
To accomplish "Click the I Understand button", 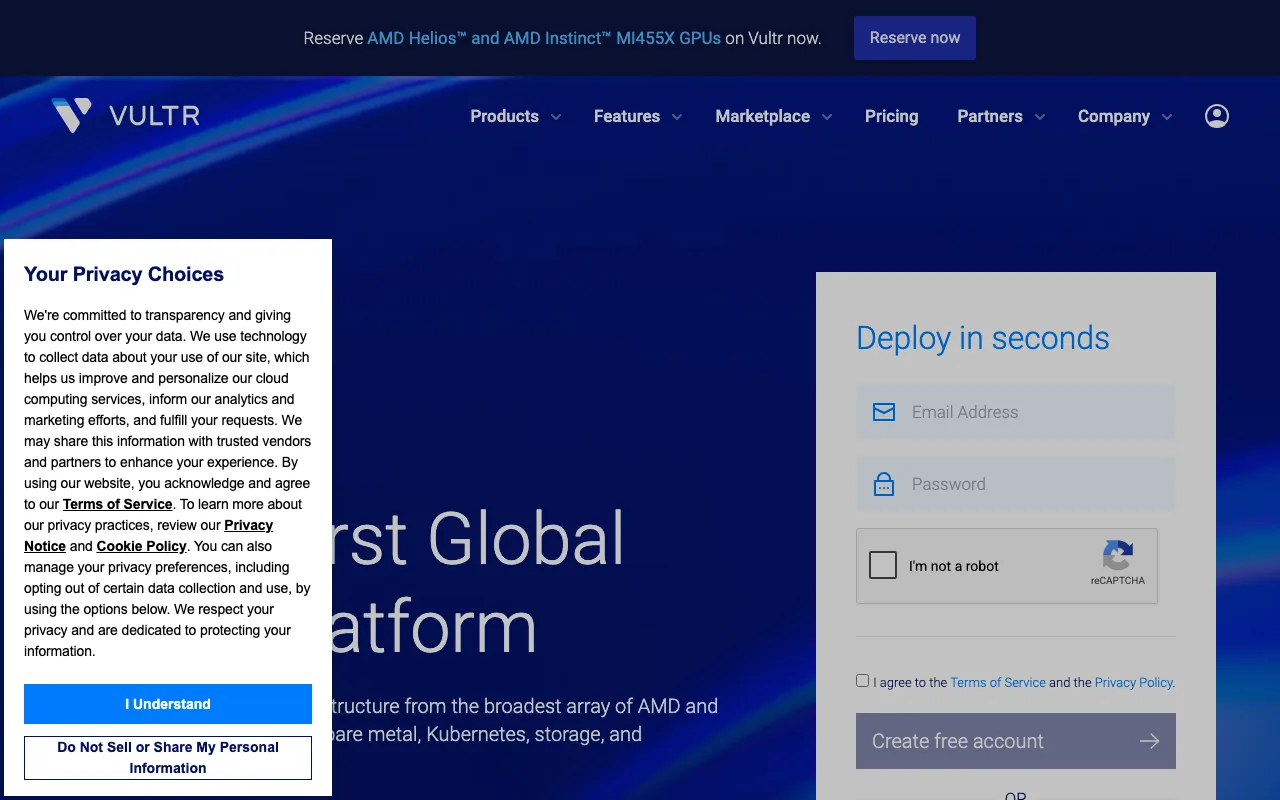I will [x=168, y=704].
